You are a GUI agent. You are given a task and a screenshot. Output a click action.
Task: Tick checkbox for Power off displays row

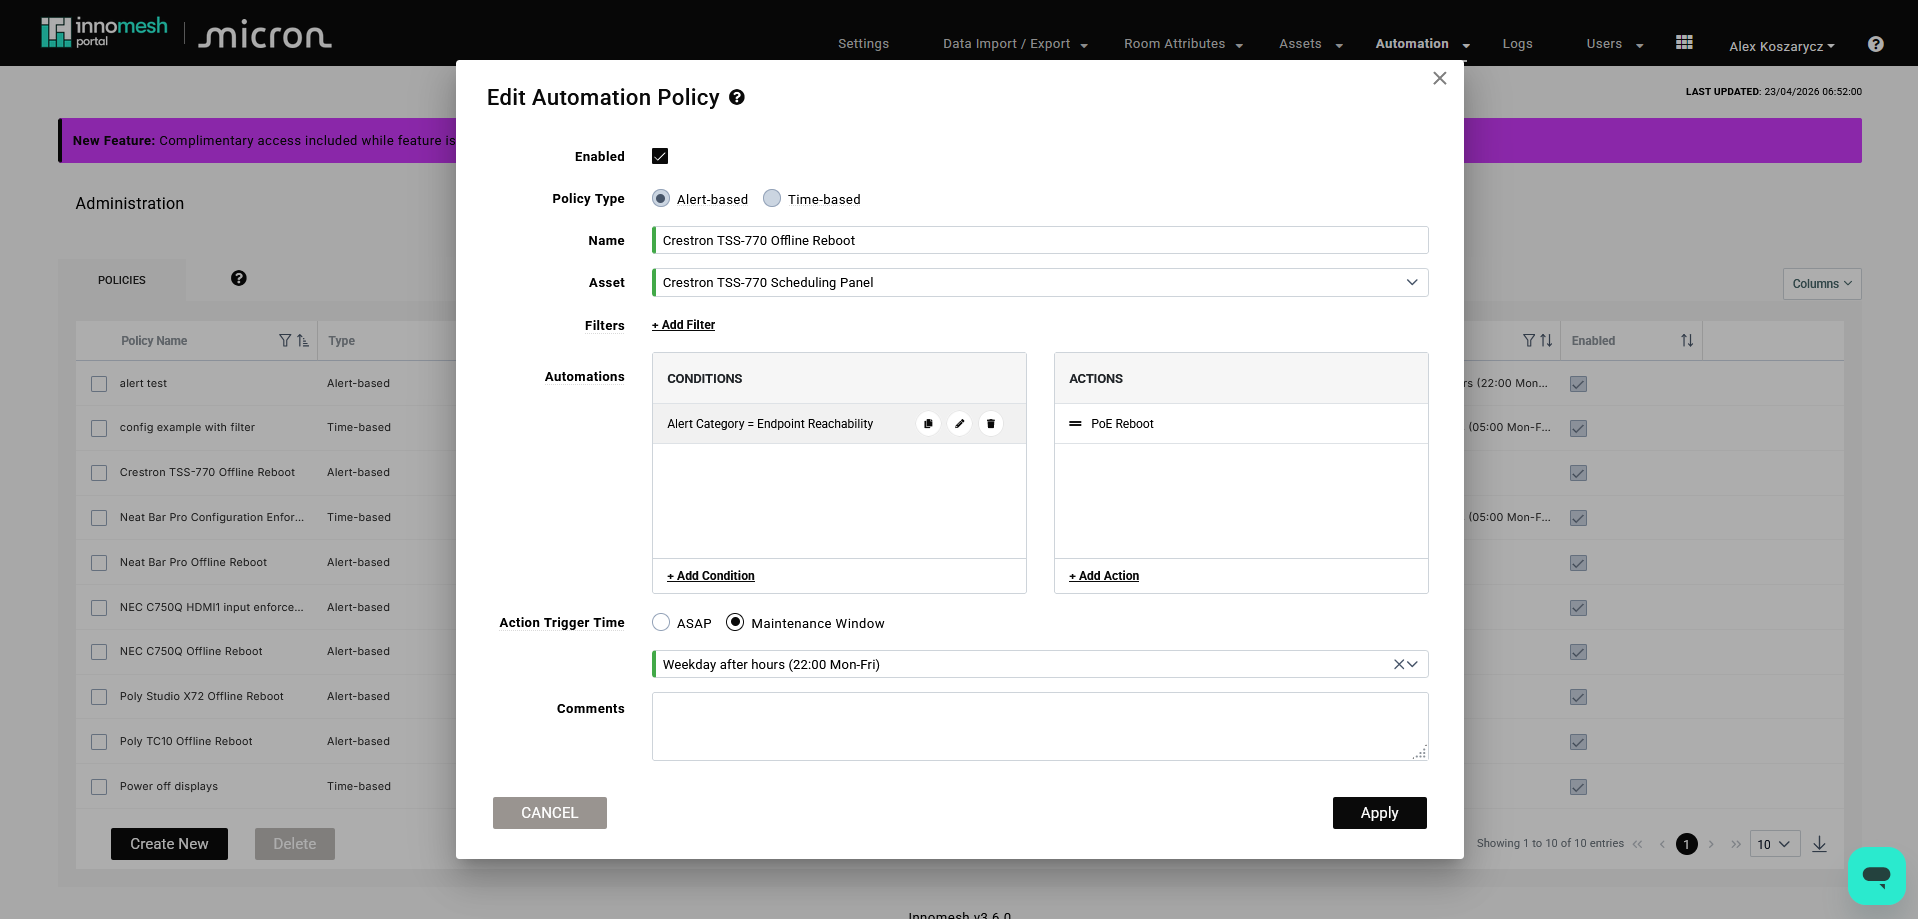pyautogui.click(x=99, y=787)
